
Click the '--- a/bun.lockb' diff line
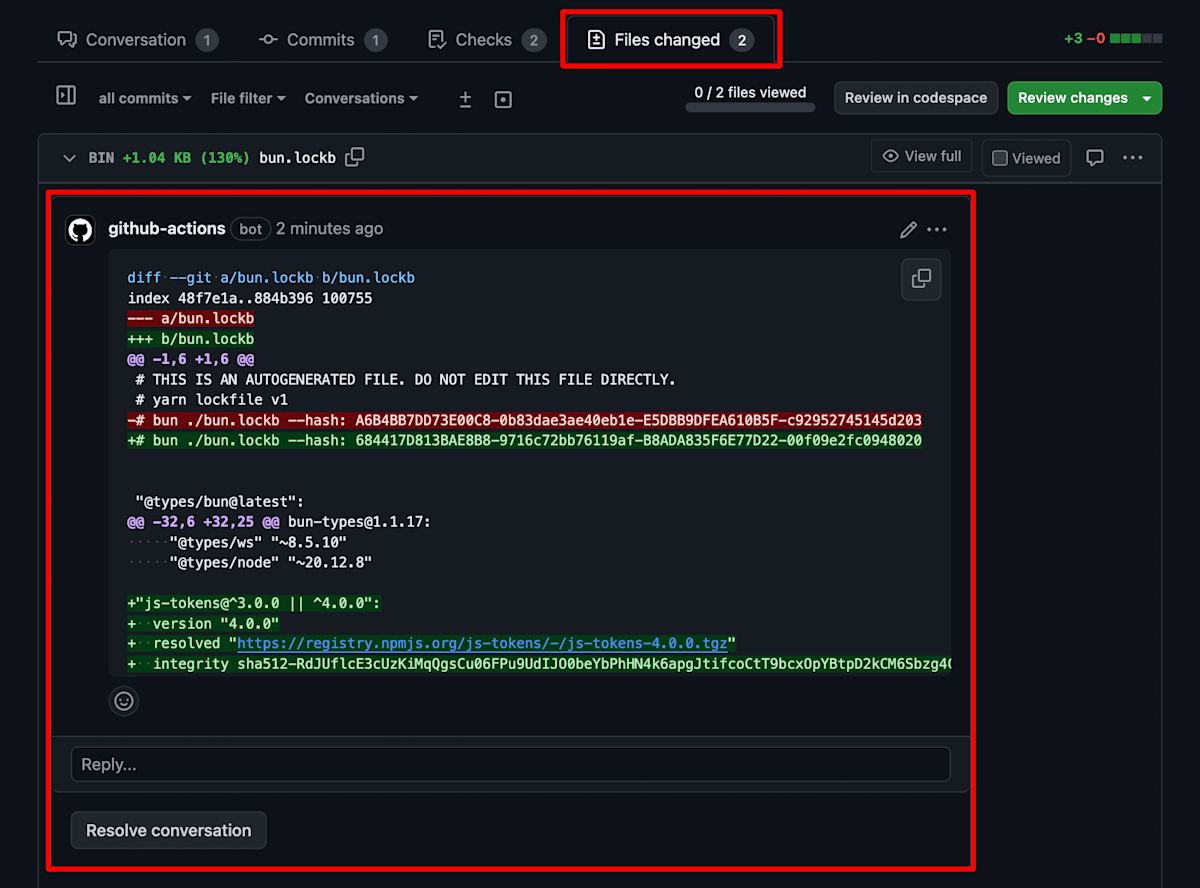191,318
